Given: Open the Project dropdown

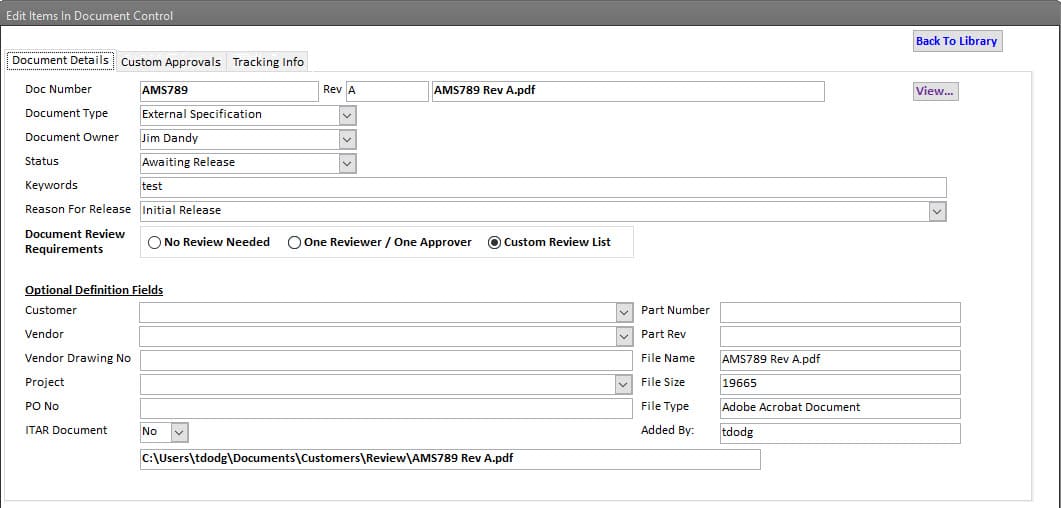Looking at the screenshot, I should (624, 384).
